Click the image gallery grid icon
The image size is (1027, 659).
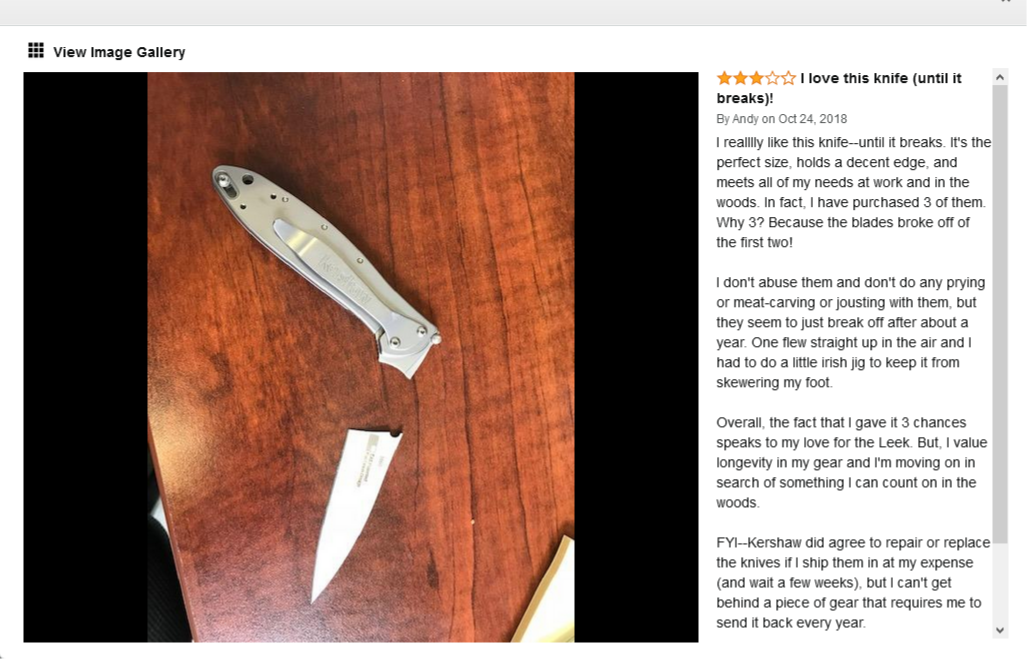pyautogui.click(x=36, y=50)
